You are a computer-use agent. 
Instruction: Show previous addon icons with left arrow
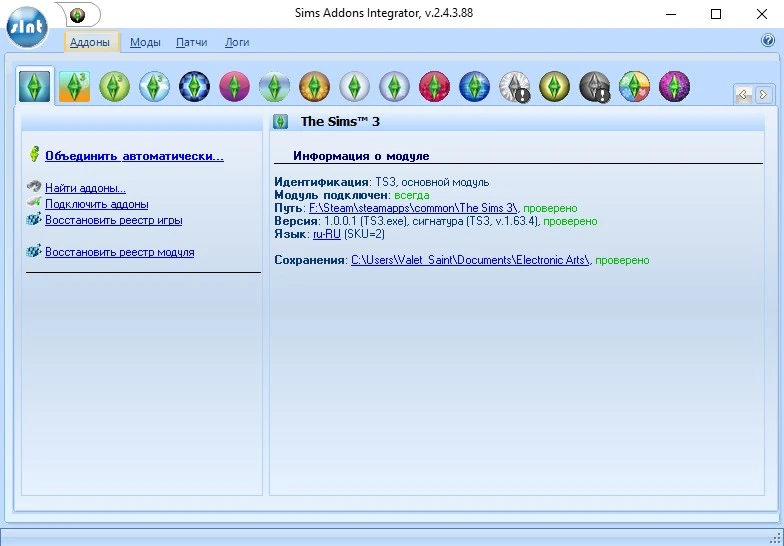744,94
